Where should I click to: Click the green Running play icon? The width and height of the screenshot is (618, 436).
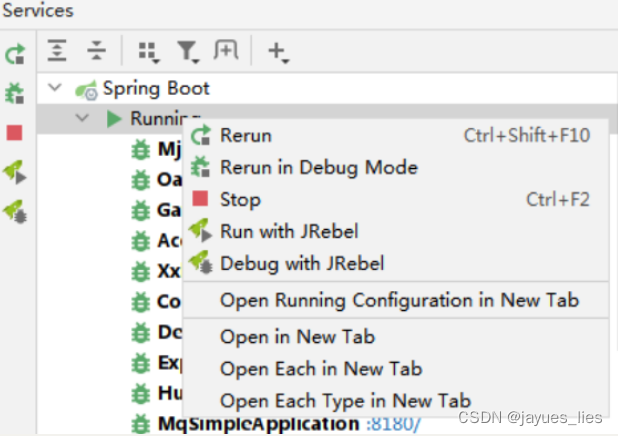(114, 118)
